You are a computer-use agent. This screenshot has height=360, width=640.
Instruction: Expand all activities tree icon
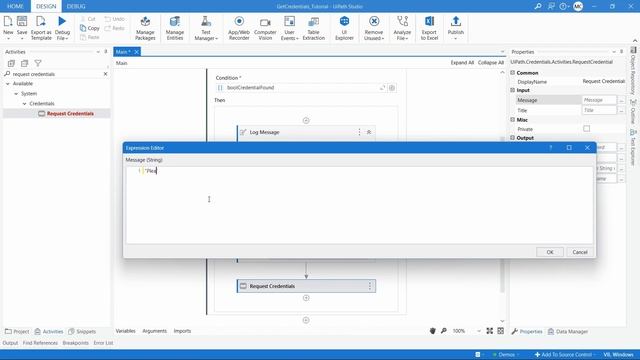pyautogui.click(x=11, y=63)
